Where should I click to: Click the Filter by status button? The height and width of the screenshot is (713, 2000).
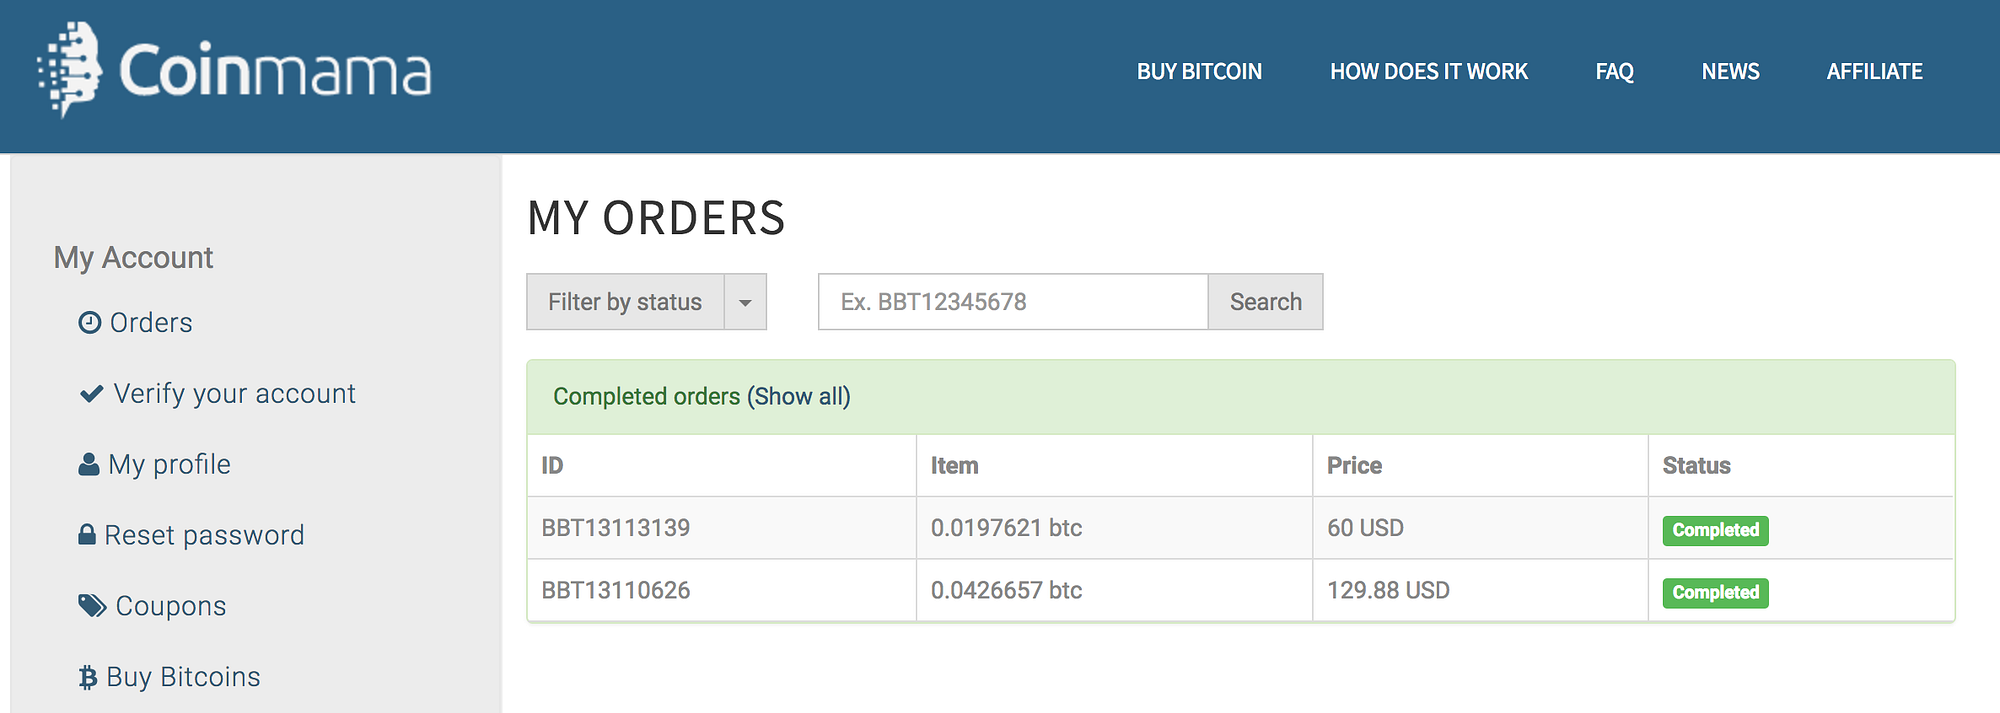point(625,302)
